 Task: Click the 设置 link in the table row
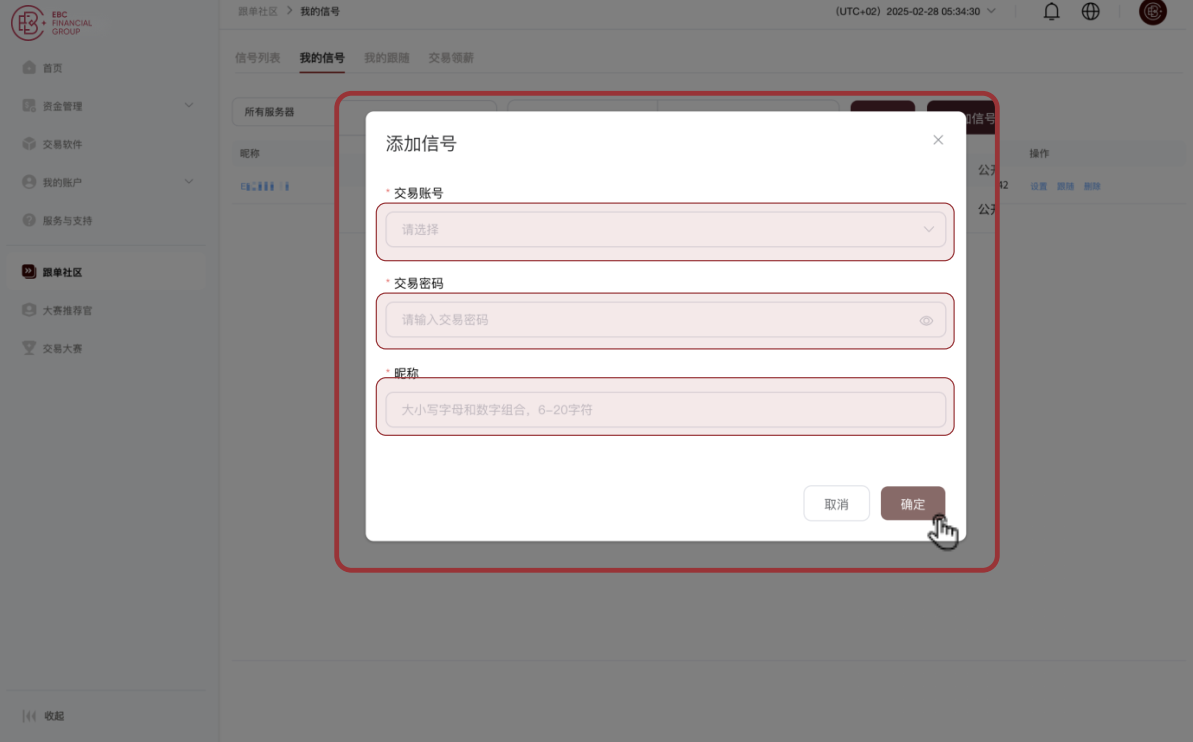[x=1039, y=186]
